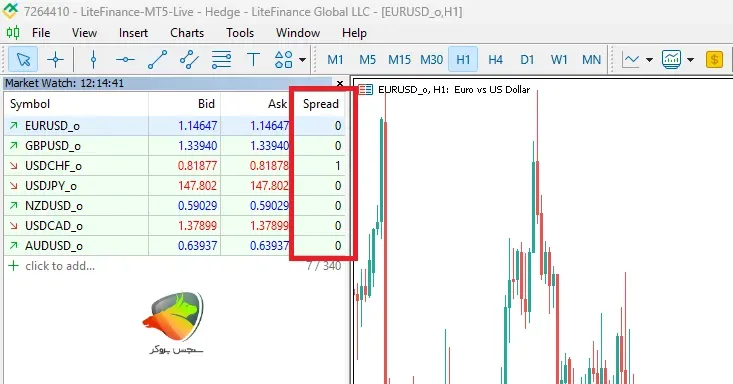Screen dimensions: 733x384
Task: Open the View menu
Action: tap(84, 33)
